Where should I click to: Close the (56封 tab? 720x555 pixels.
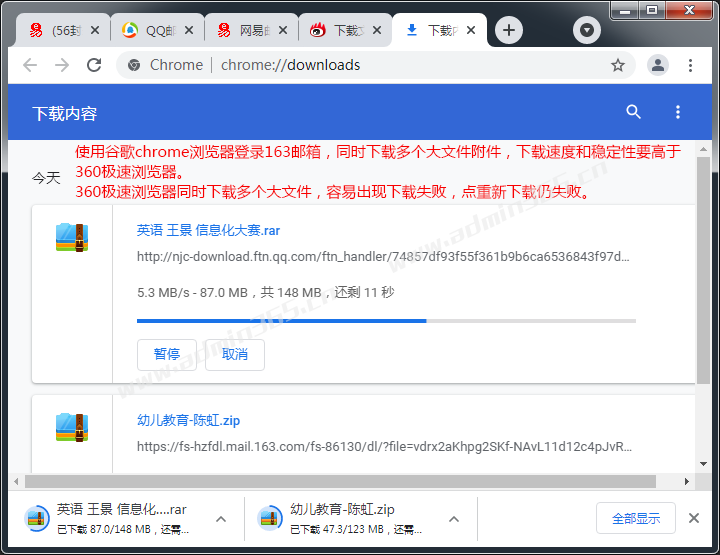95,30
